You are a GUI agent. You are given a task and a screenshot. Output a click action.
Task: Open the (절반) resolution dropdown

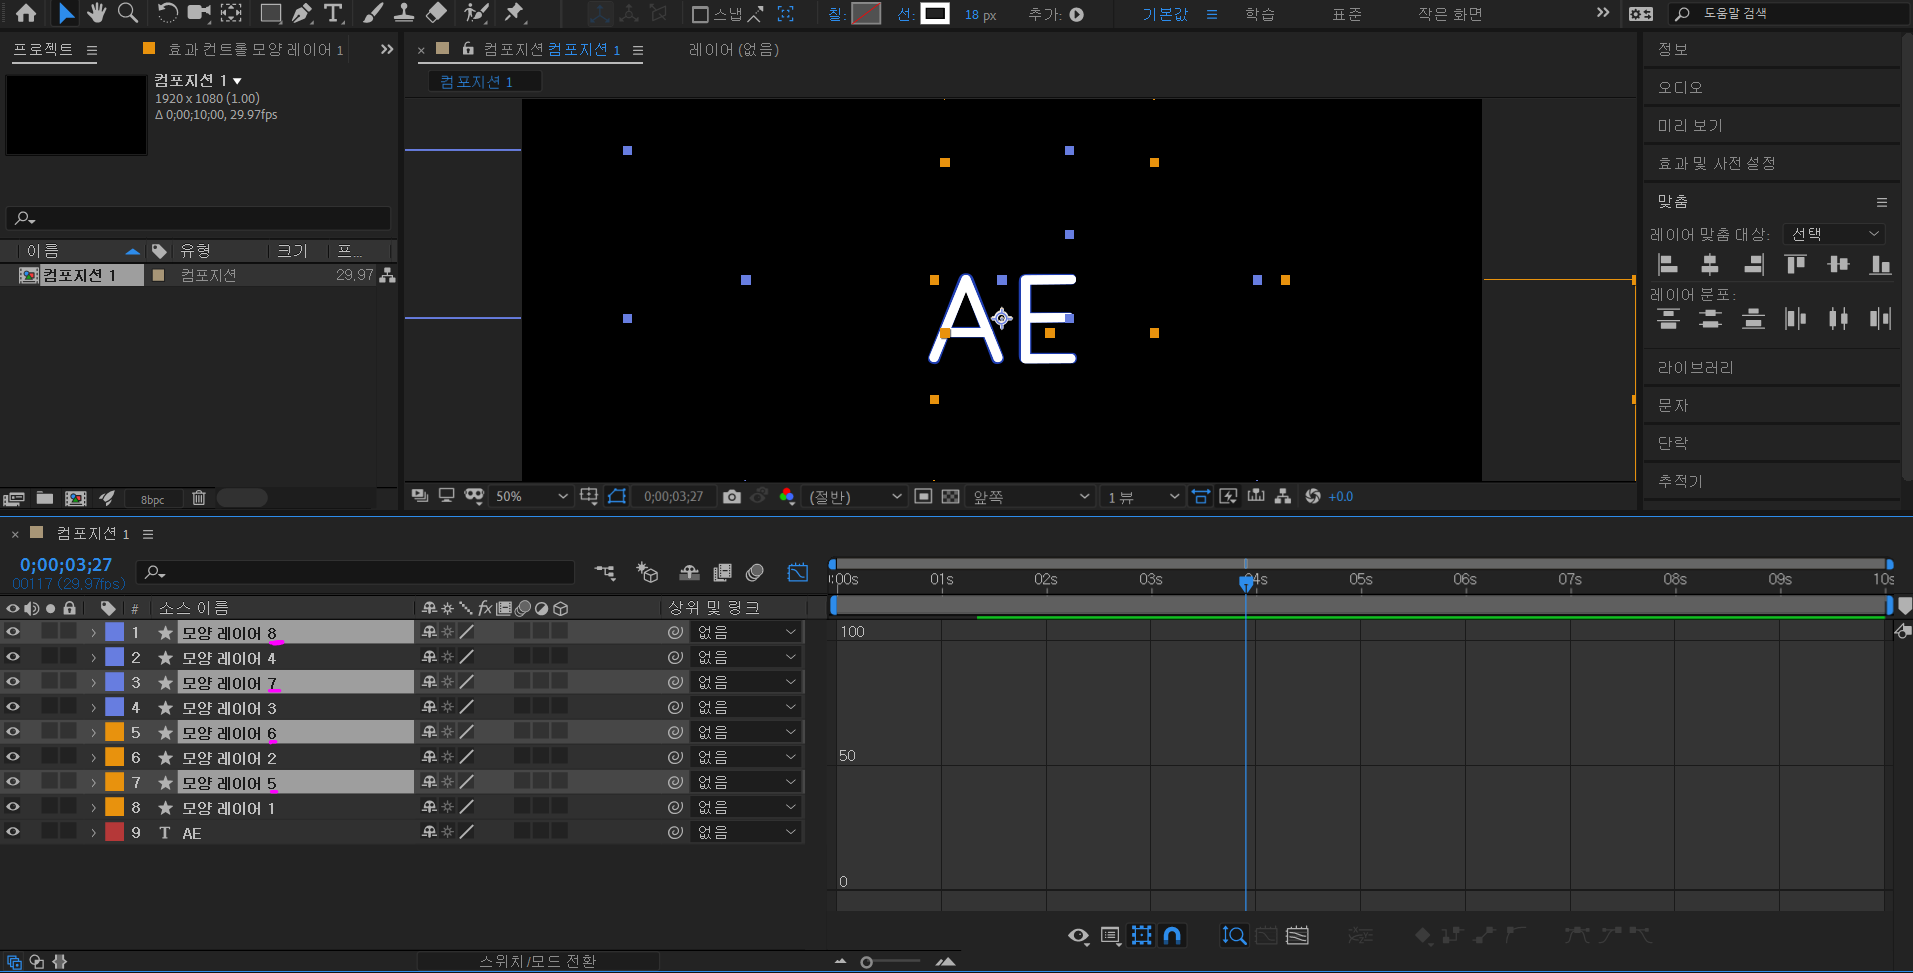click(x=854, y=496)
